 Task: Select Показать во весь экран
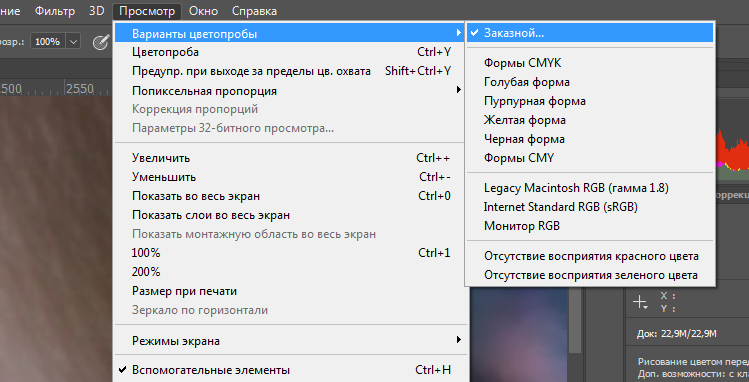tap(289, 196)
